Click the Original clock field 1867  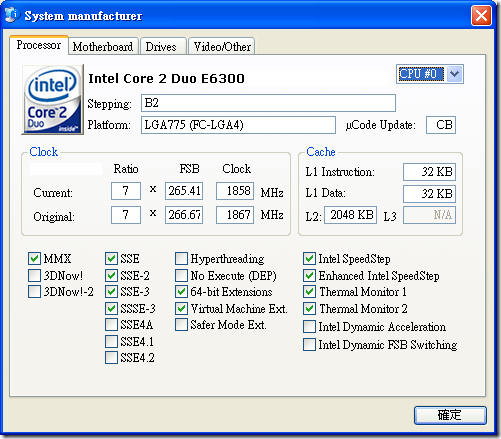[235, 215]
